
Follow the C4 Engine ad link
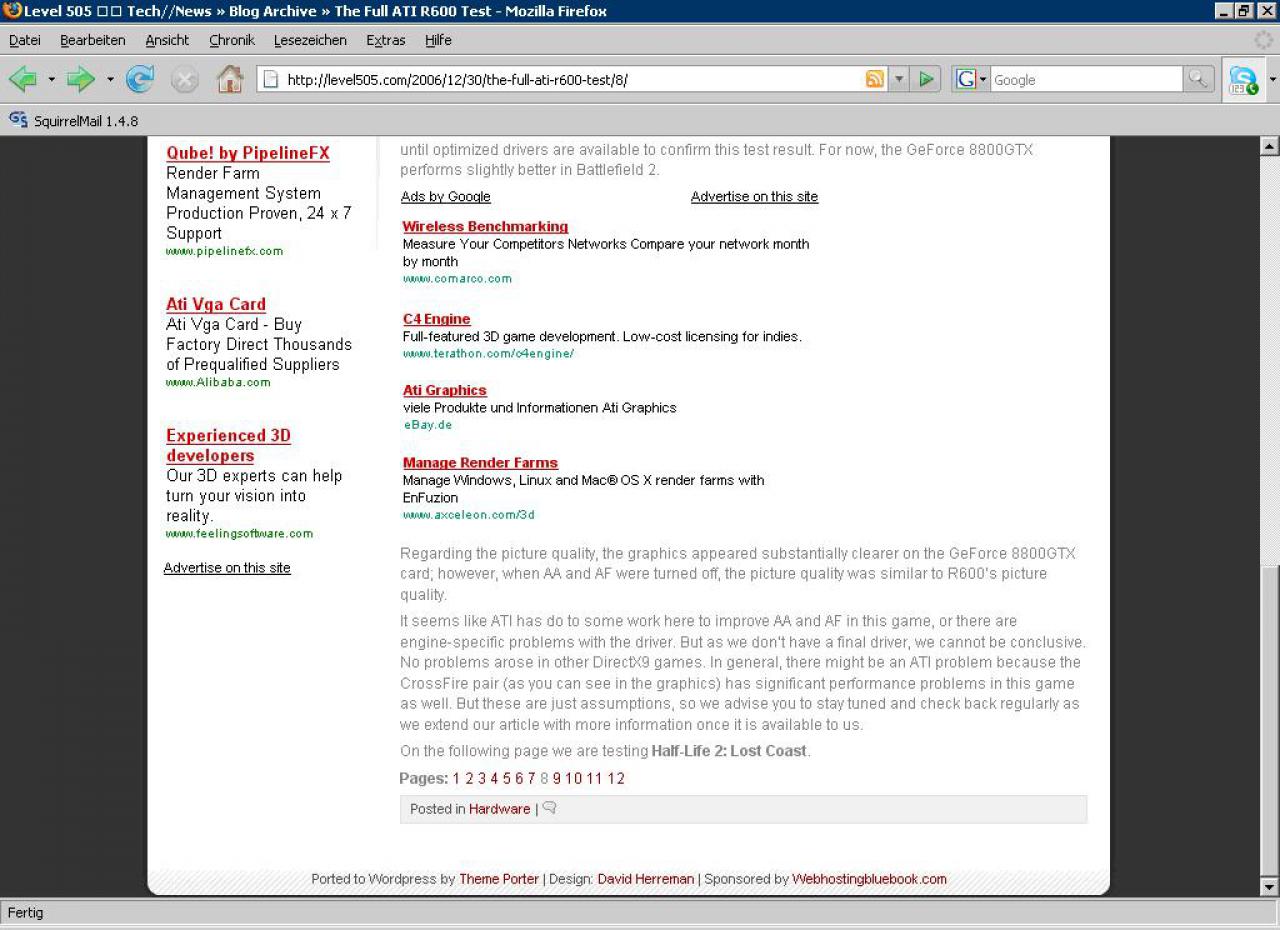(436, 319)
